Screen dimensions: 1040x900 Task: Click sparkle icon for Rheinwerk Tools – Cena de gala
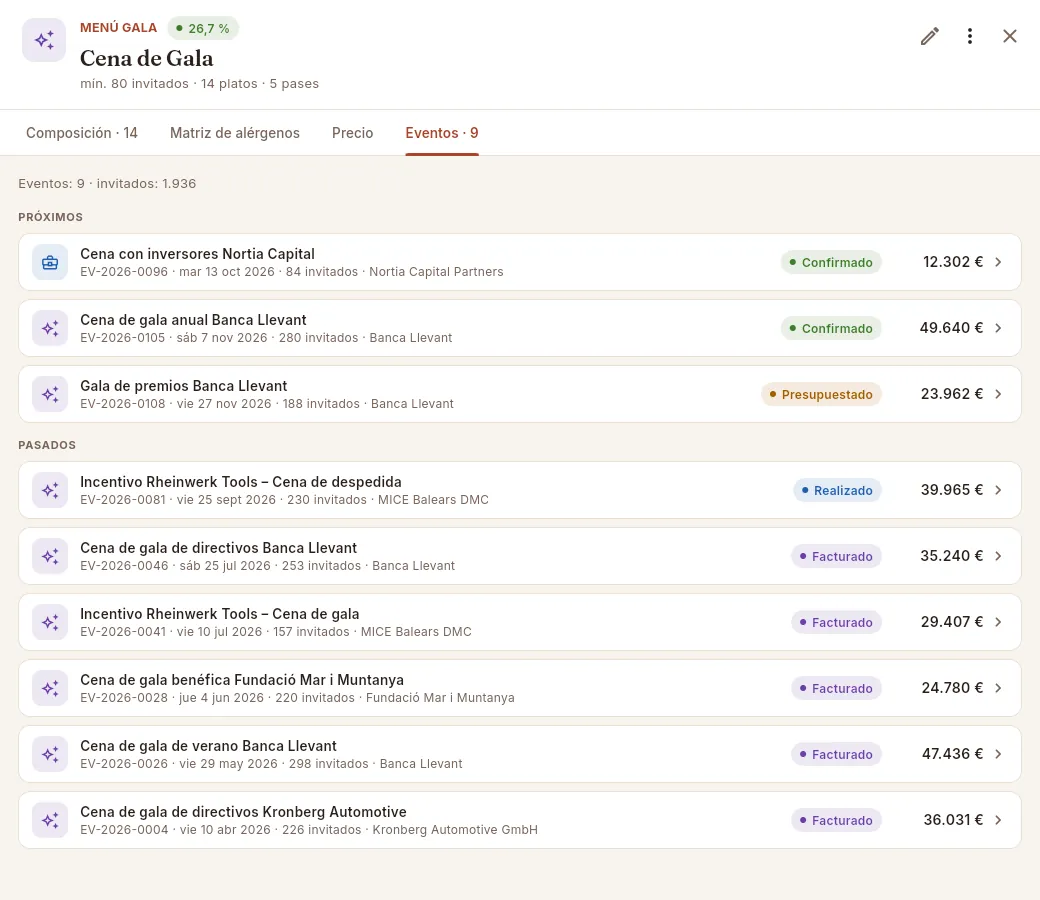pos(50,622)
